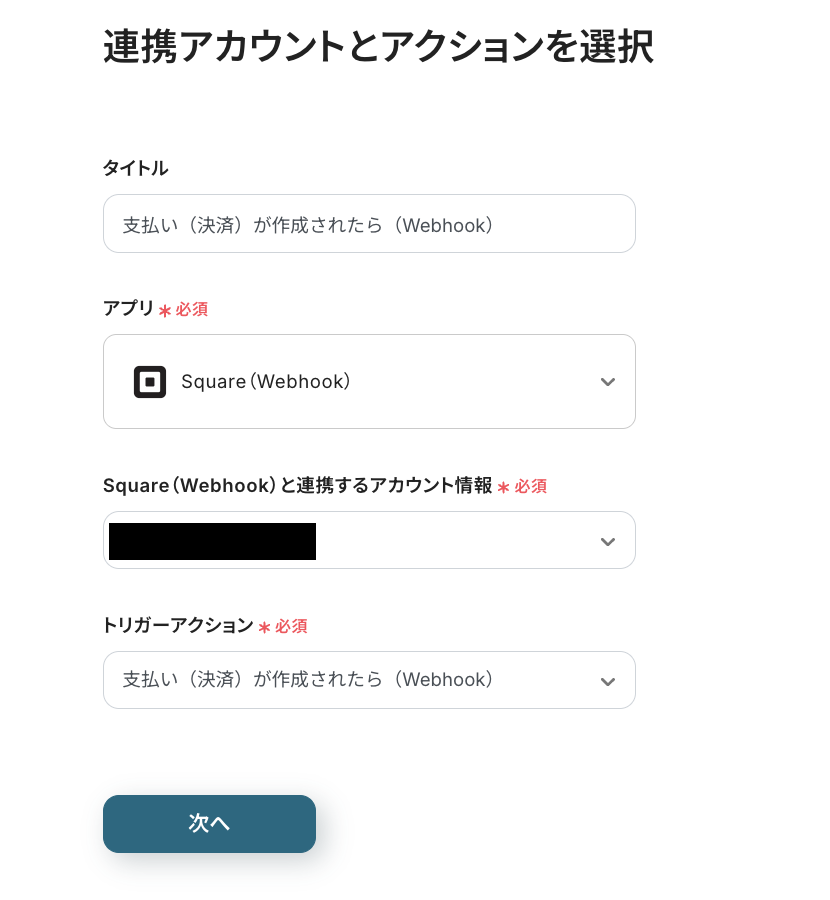Click the red asterisk next to アカウント情報
The width and height of the screenshot is (830, 900).
(504, 487)
